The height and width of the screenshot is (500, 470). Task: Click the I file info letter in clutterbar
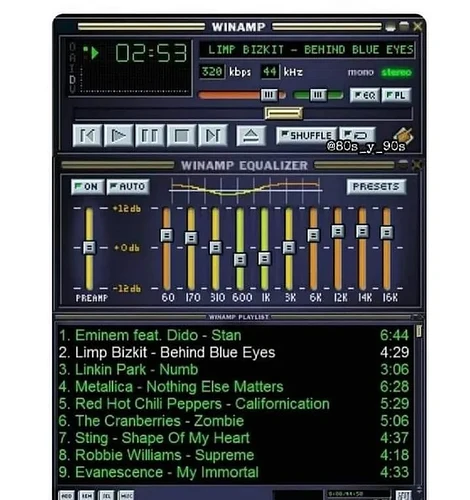[72, 68]
